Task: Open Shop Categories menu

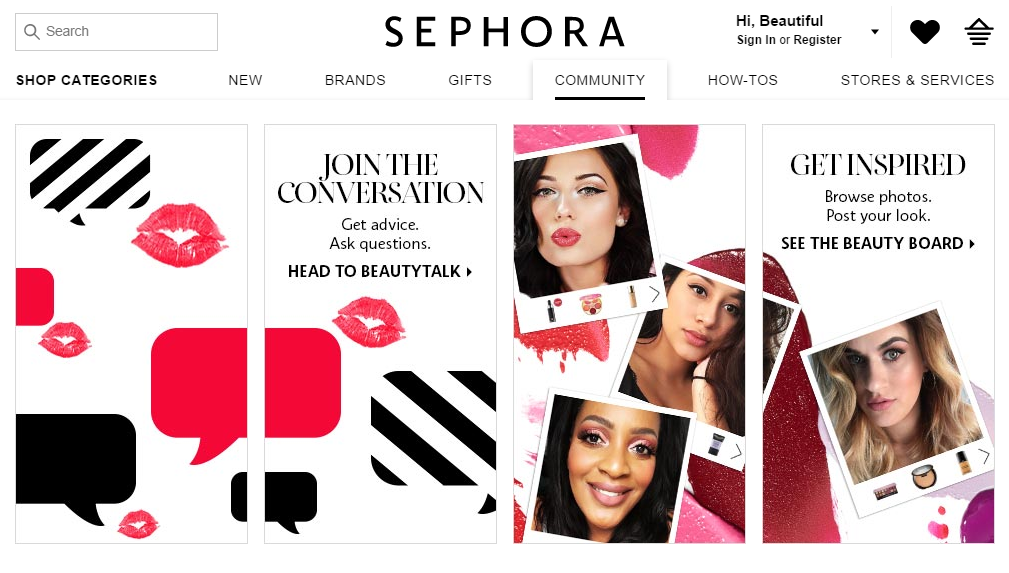Action: coord(86,80)
